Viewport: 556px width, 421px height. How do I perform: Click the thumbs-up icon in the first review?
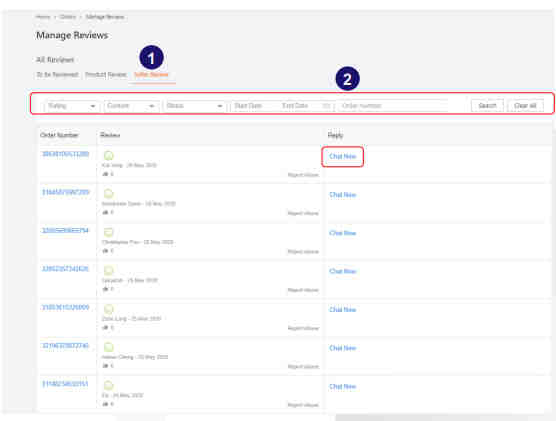click(x=105, y=174)
